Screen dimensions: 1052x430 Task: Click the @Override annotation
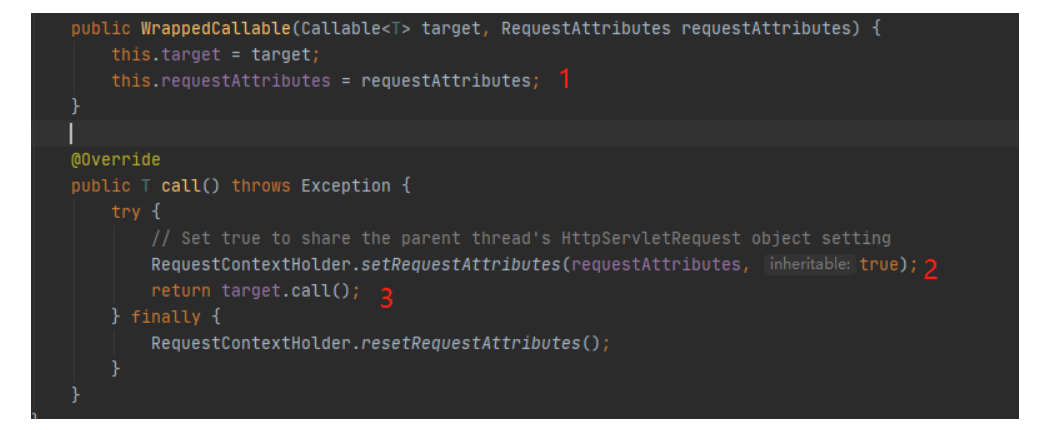point(116,160)
